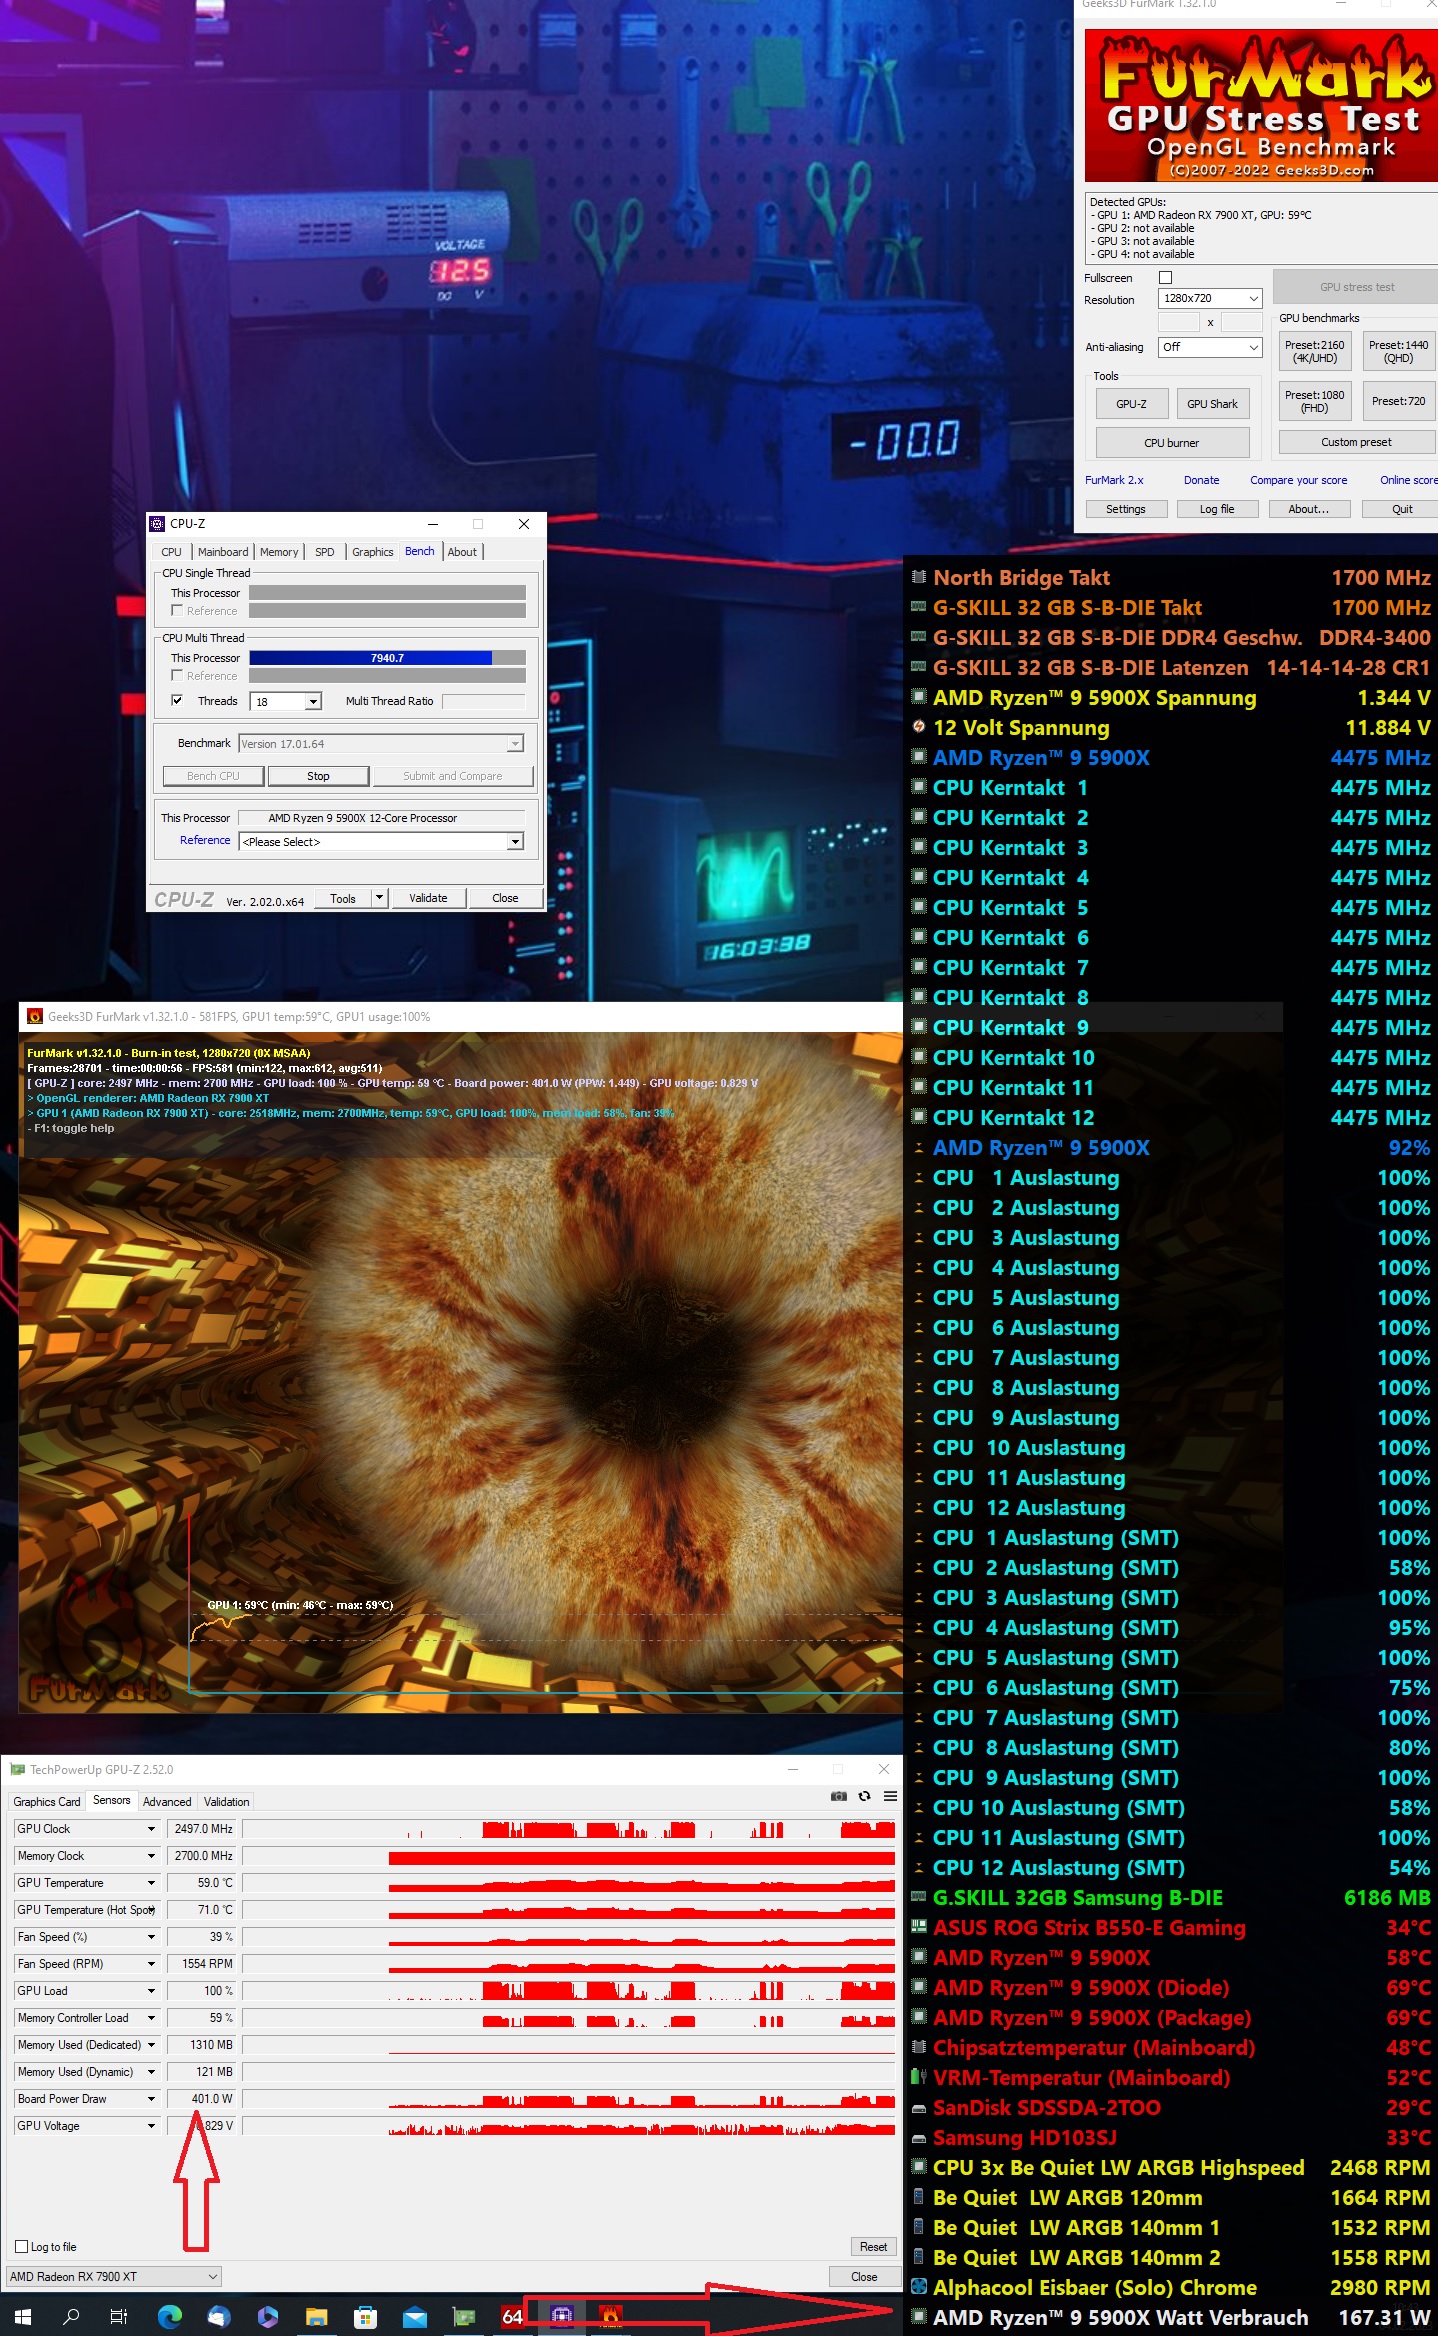Switch to the Mainboard tab in CPU-Z
The height and width of the screenshot is (2336, 1438).
tap(223, 552)
